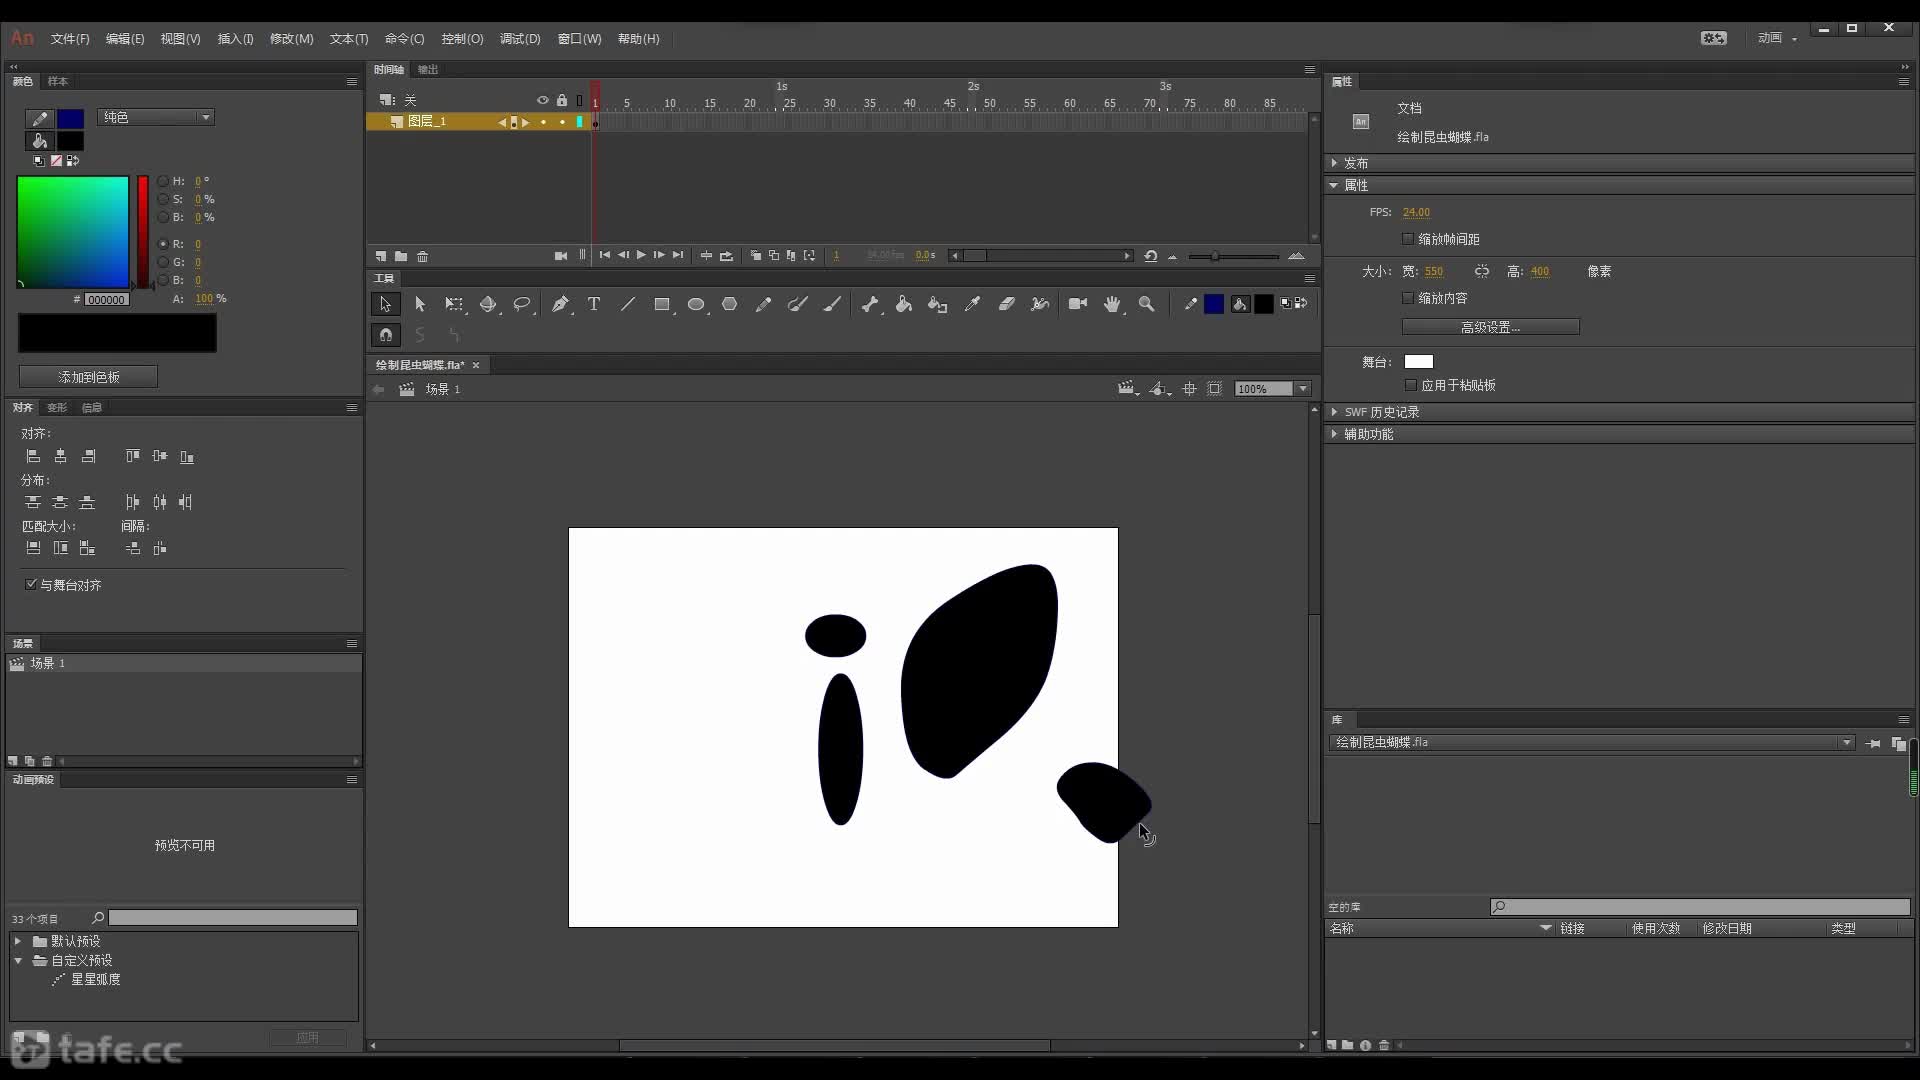Select the 3D Rotation tool
The image size is (1920, 1080).
pos(488,304)
